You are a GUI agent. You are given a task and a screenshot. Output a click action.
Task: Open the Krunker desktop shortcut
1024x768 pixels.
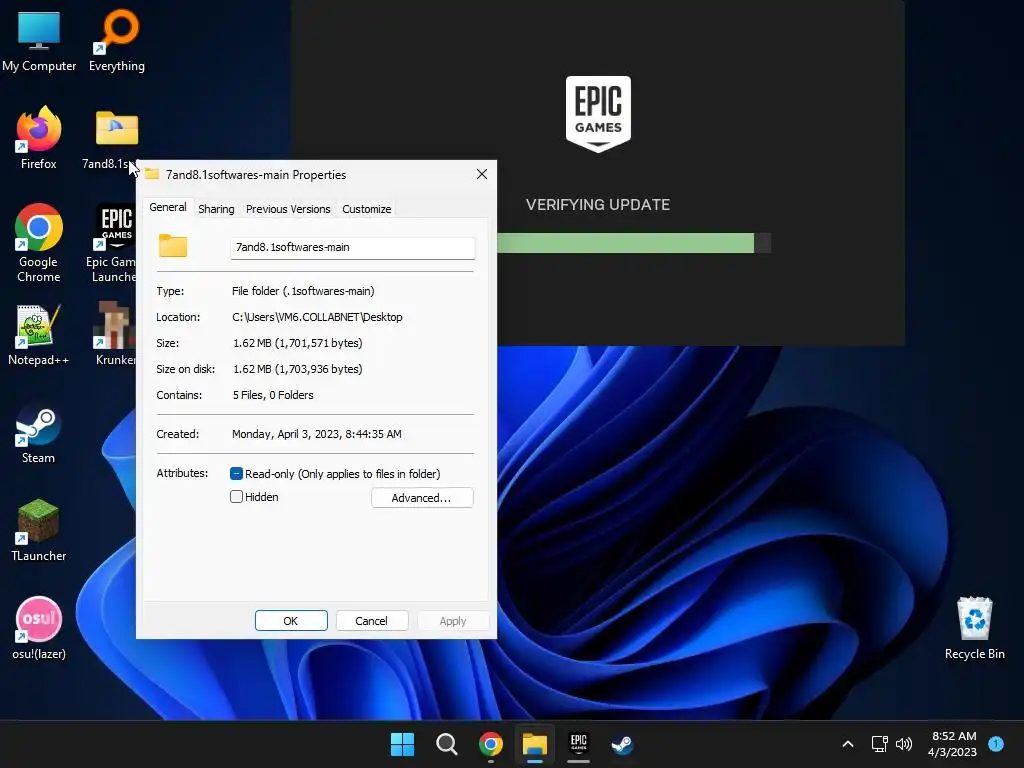coord(115,333)
